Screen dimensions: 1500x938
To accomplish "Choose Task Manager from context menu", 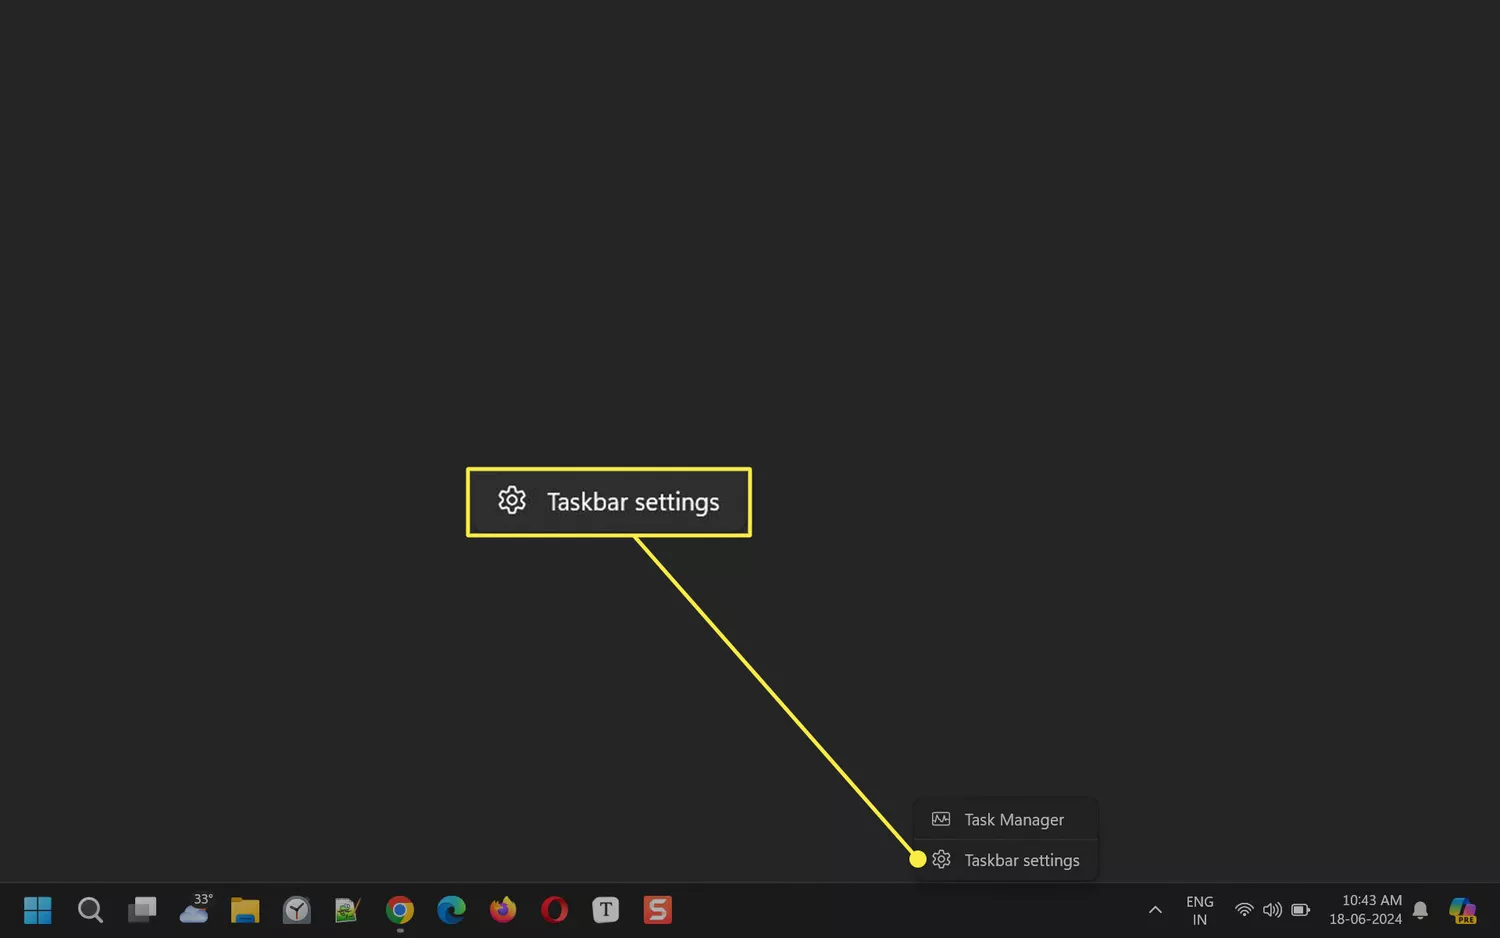I will [x=1006, y=819].
